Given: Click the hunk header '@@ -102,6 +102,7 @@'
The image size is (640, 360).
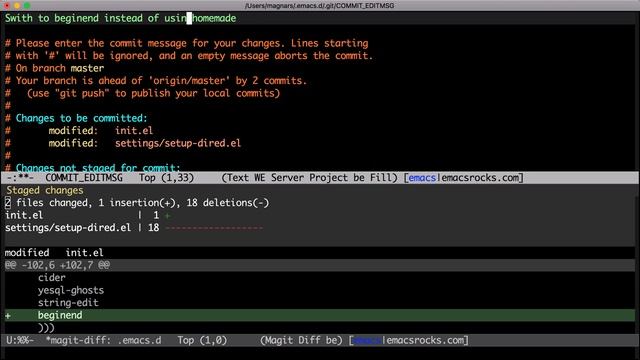Looking at the screenshot, I should (57, 265).
